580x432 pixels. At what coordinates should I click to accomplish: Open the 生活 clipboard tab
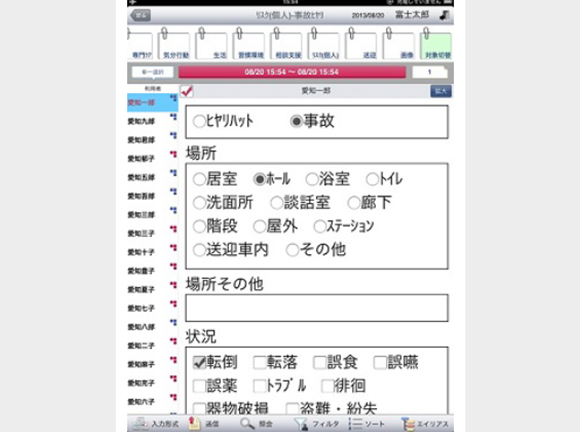[x=211, y=44]
